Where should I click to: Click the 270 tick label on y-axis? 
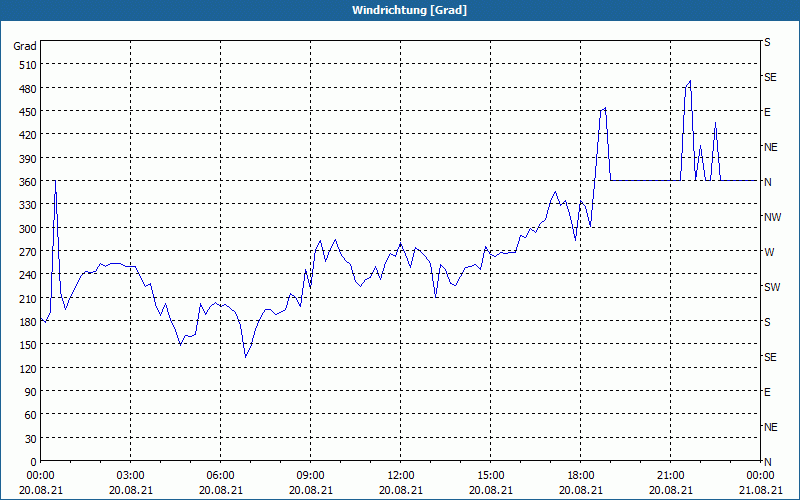pos(25,251)
